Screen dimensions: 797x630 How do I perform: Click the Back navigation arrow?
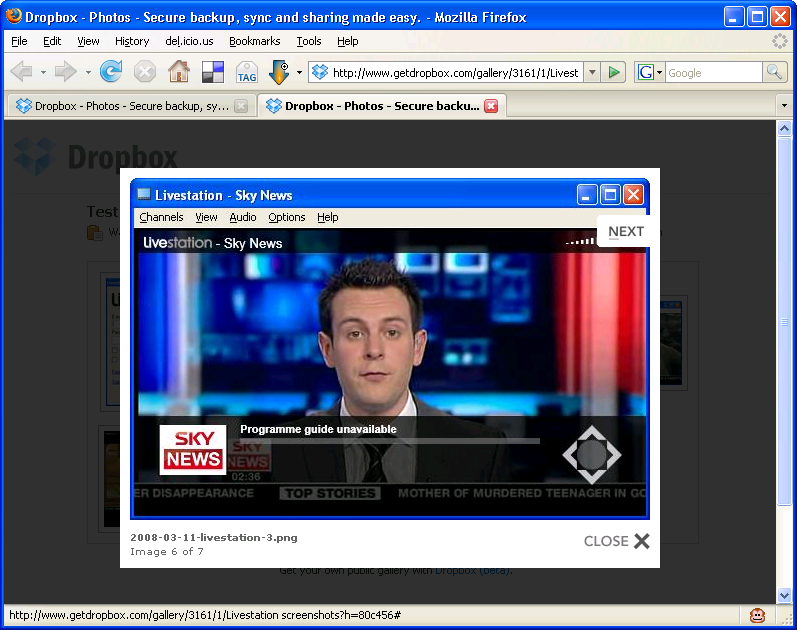pos(22,72)
